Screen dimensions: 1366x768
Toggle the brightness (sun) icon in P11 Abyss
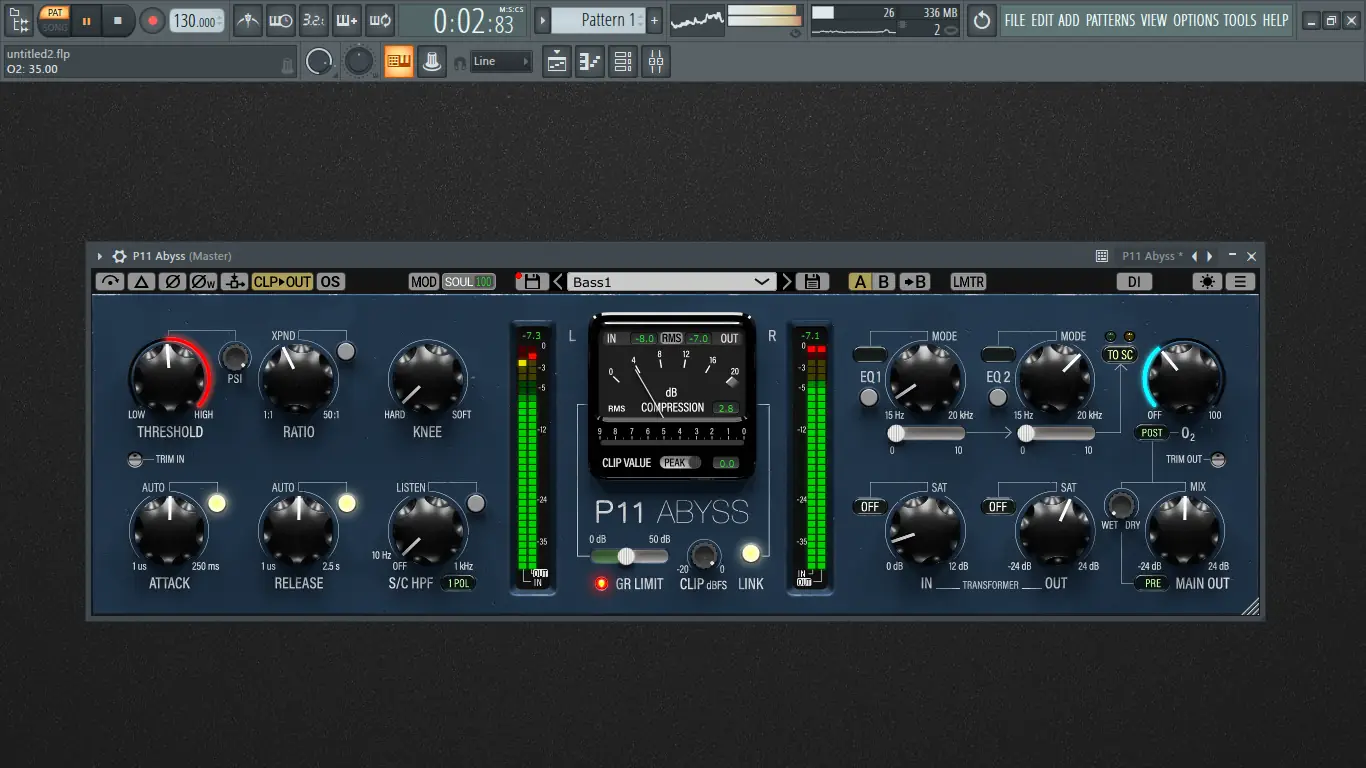coord(1207,282)
